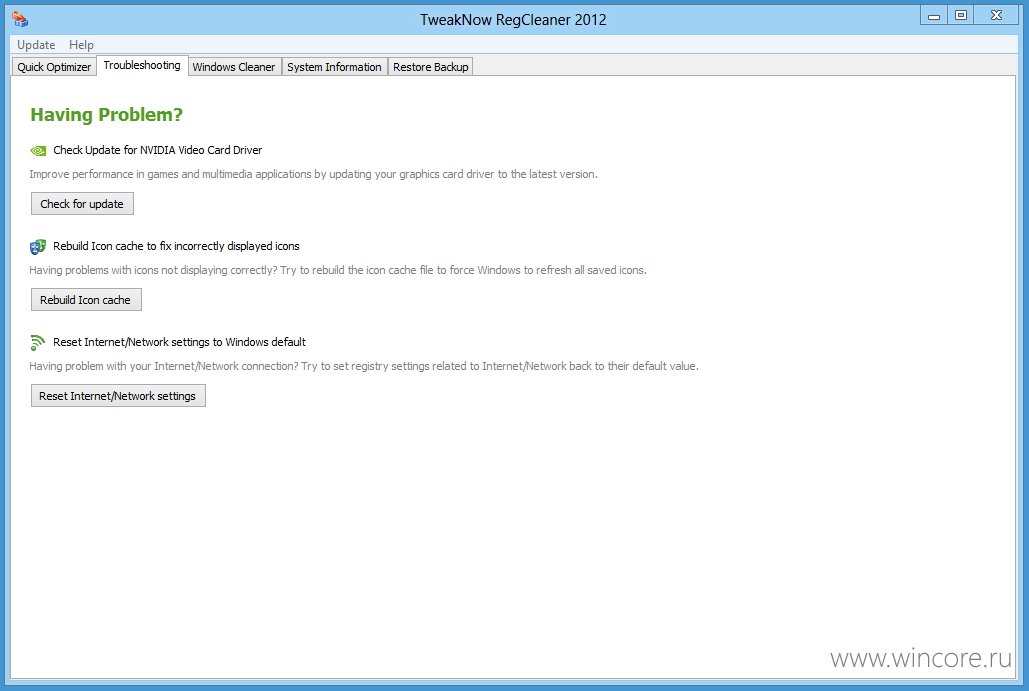Click 'Reset Internet/Network settings to Windows default' text

click(179, 342)
